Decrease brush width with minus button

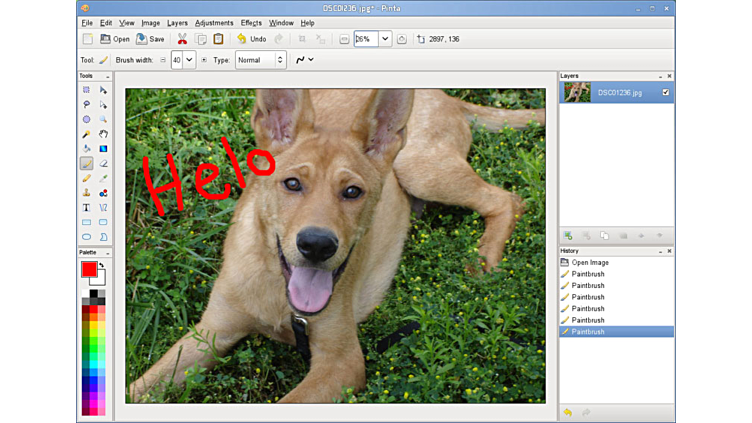[x=163, y=60]
